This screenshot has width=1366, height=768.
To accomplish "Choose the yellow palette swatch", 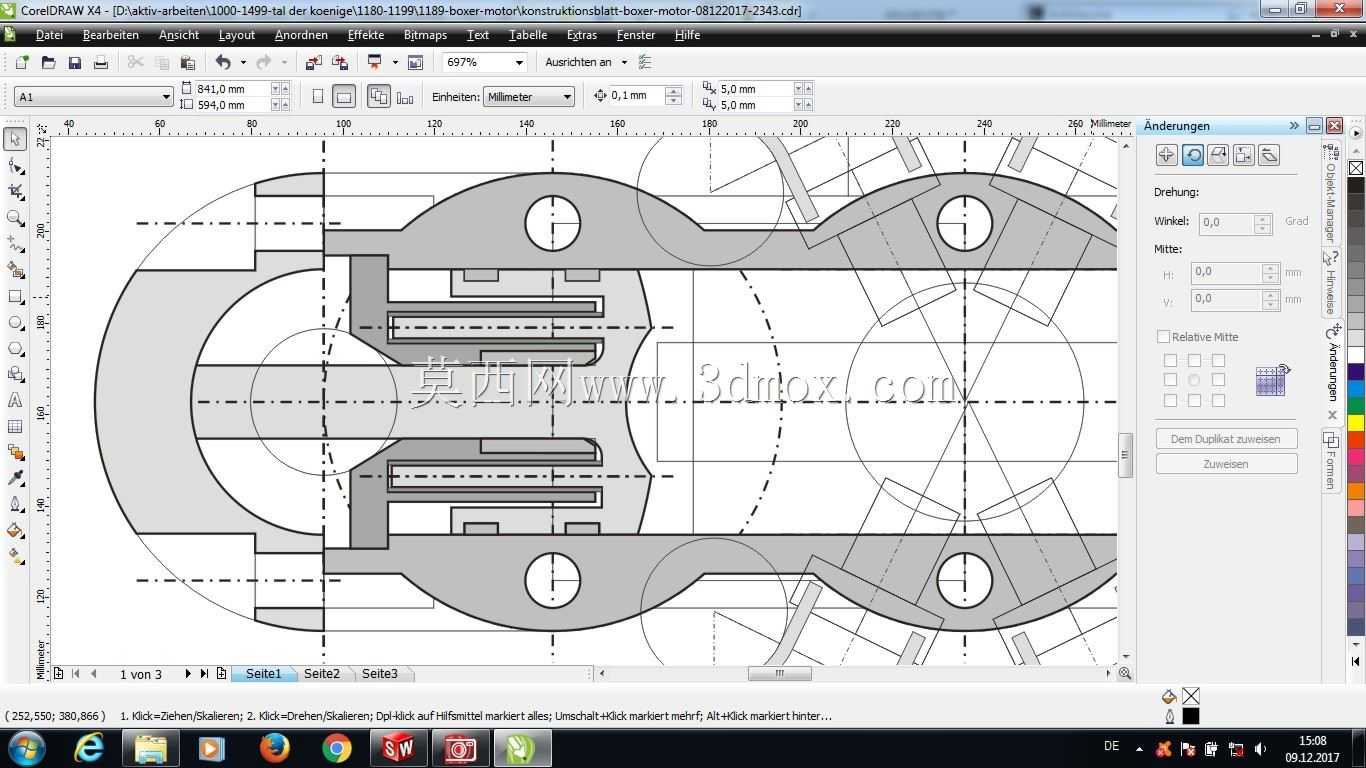I will coord(1356,423).
